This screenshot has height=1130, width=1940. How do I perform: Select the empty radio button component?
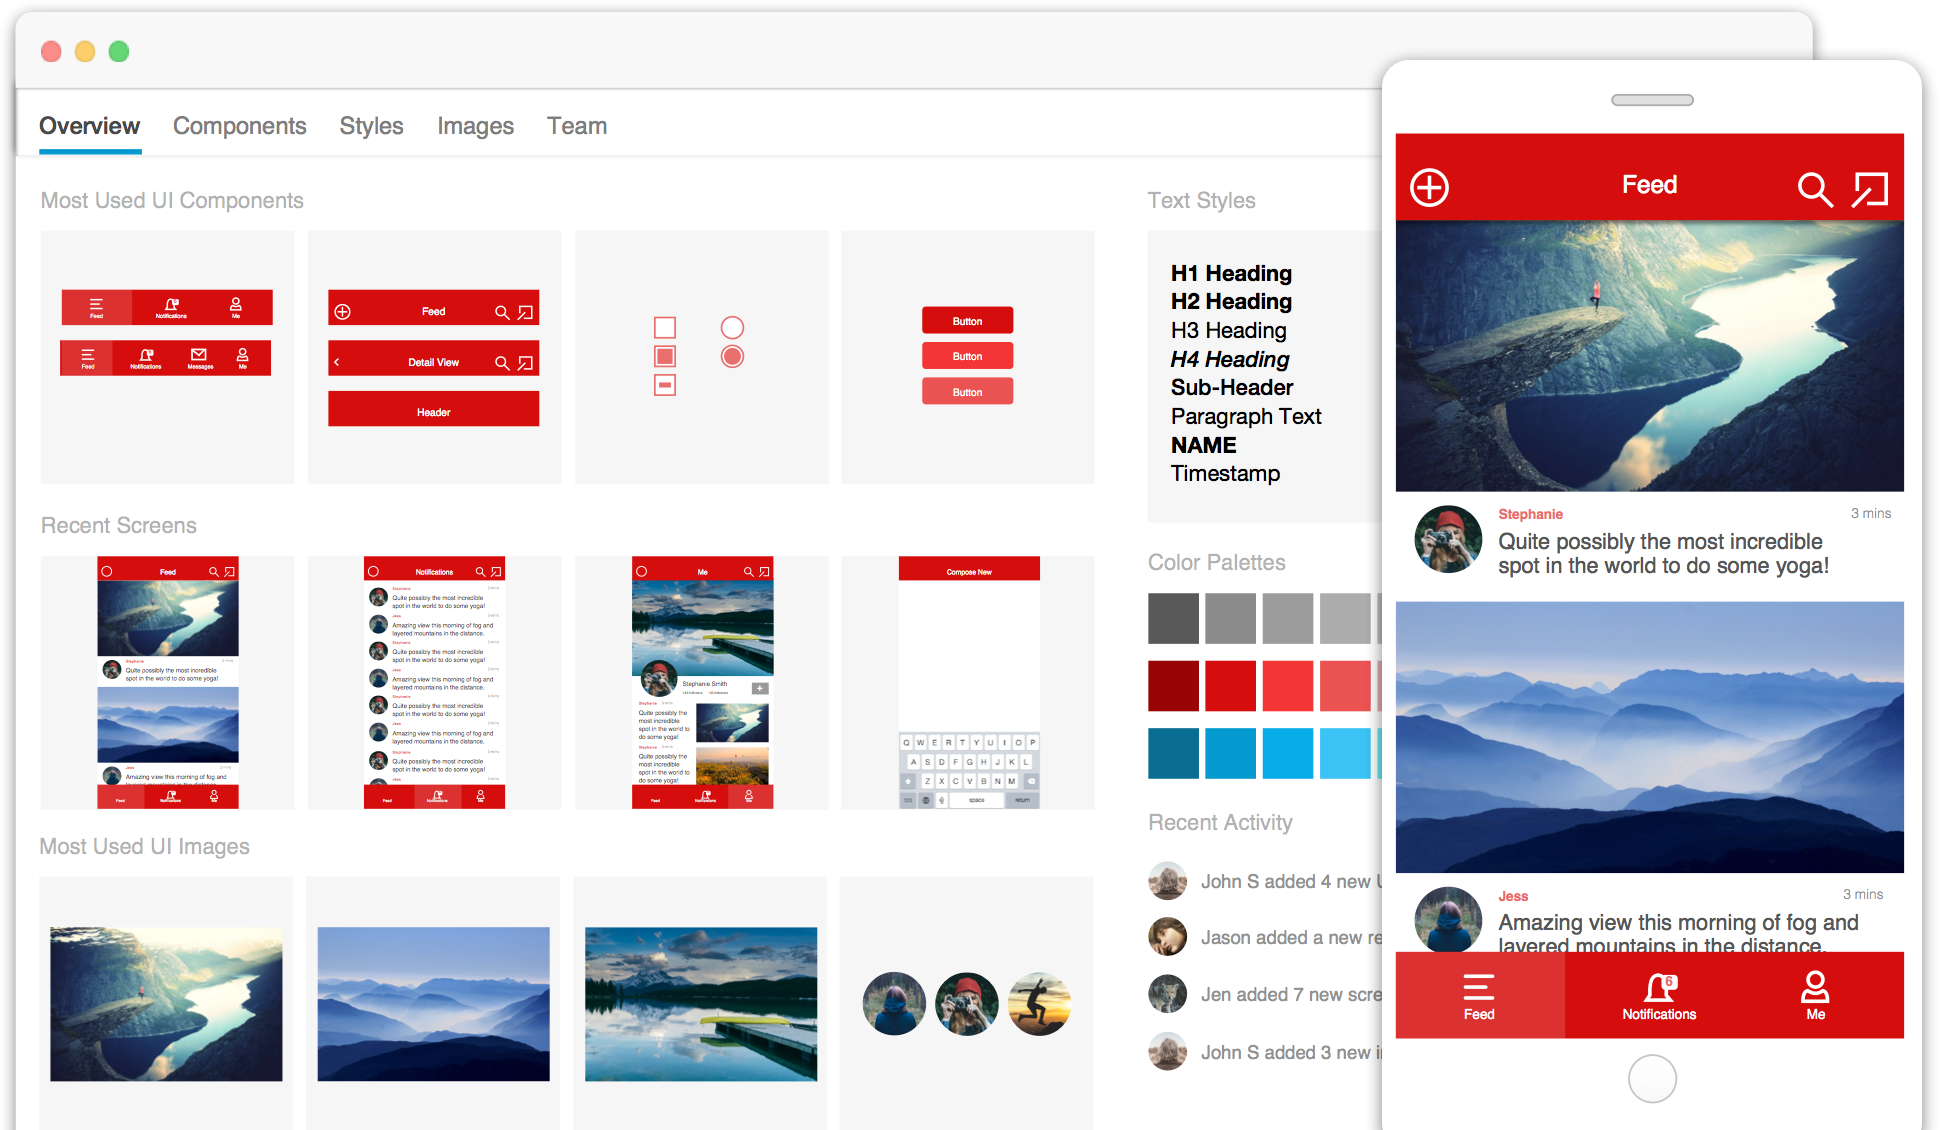(x=732, y=327)
